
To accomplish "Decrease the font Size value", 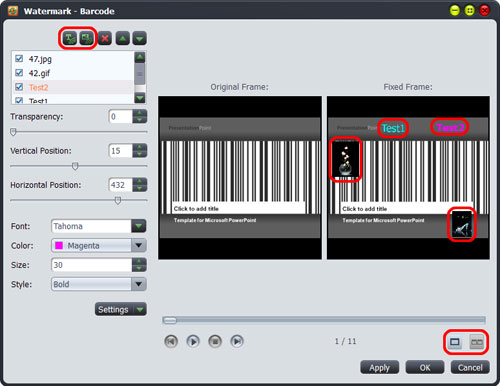I will point(139,268).
